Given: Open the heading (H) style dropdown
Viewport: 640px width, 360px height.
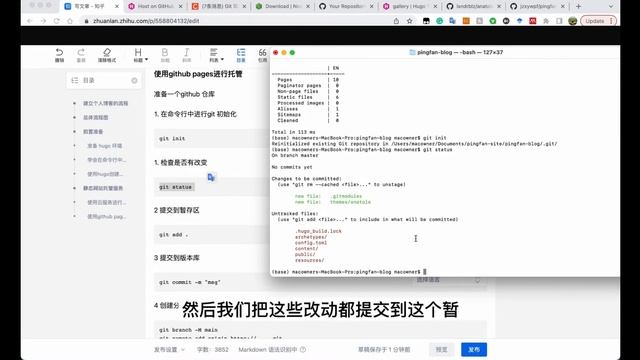Looking at the screenshot, I should pos(140,55).
